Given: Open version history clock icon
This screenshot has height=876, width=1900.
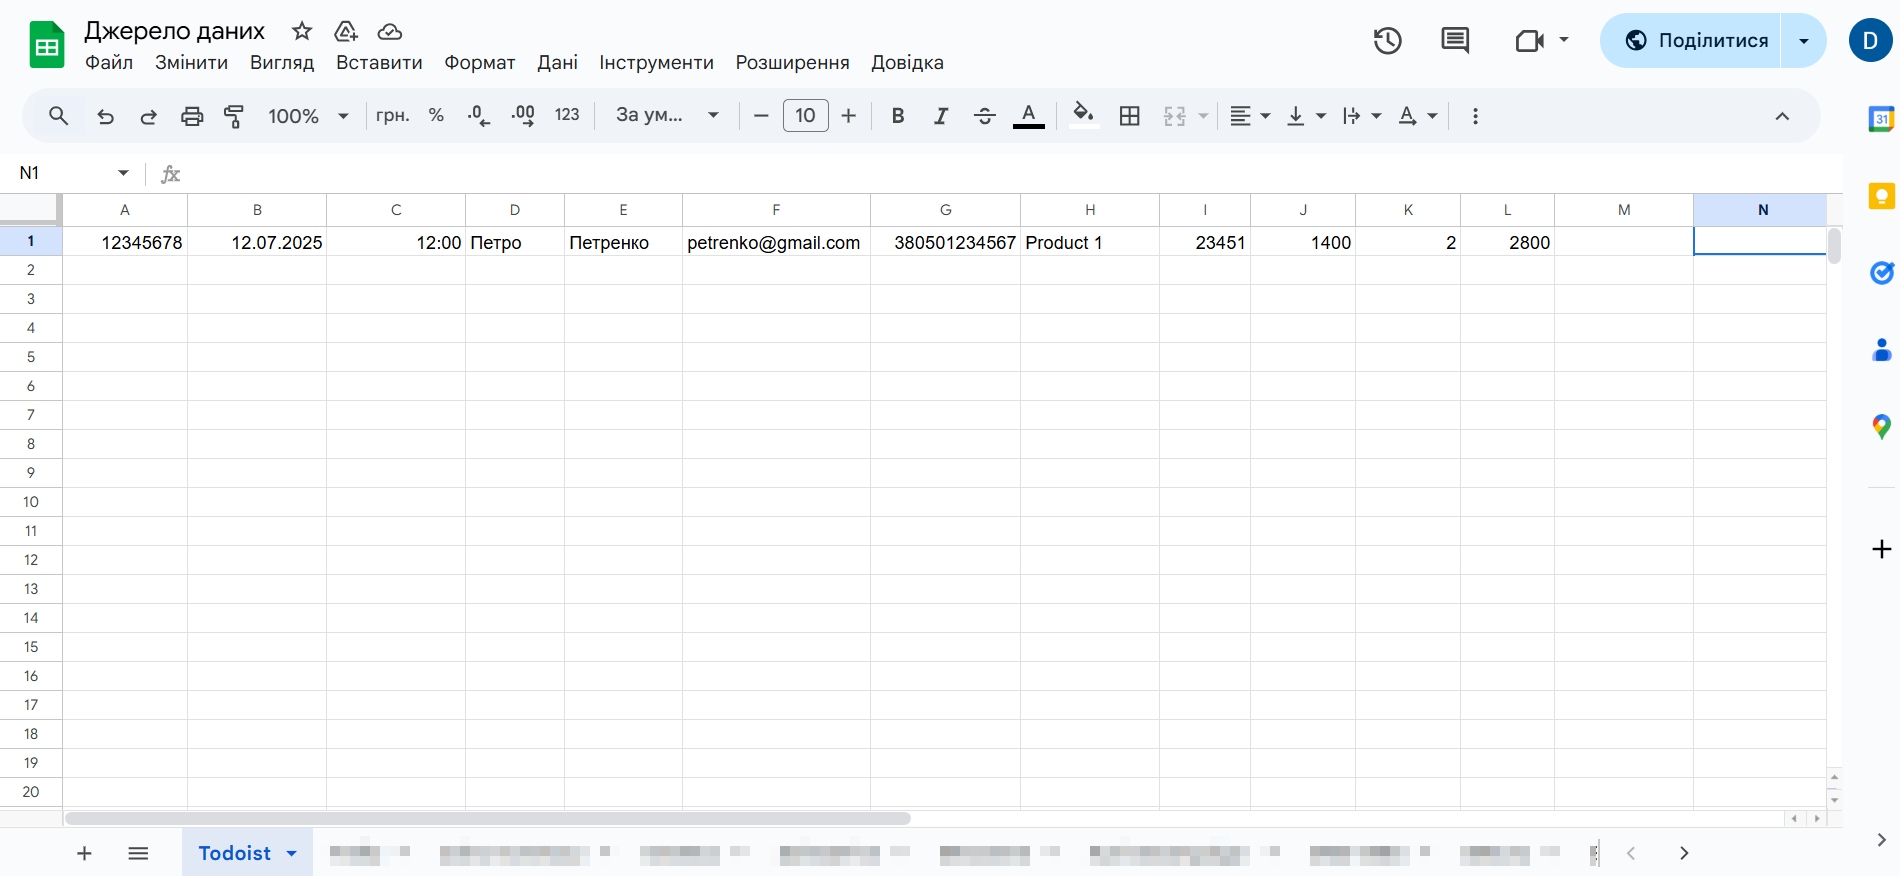Looking at the screenshot, I should pos(1387,41).
